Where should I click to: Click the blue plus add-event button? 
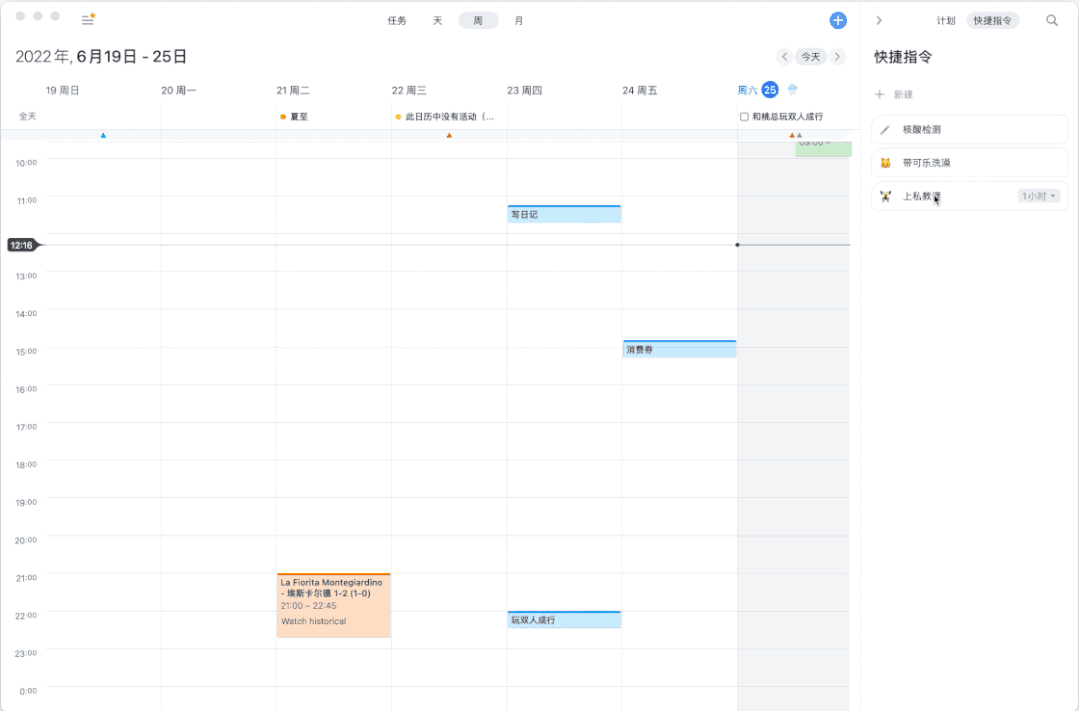[837, 21]
